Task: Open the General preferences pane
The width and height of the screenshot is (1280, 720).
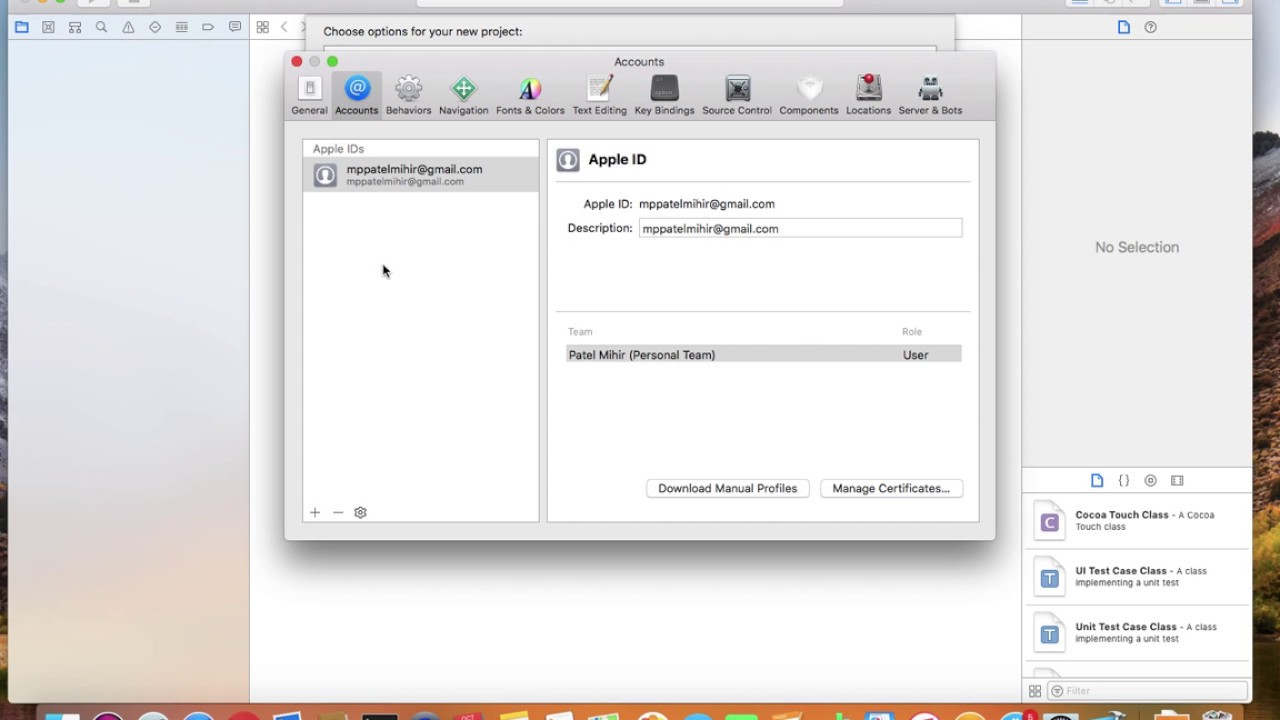Action: click(309, 96)
